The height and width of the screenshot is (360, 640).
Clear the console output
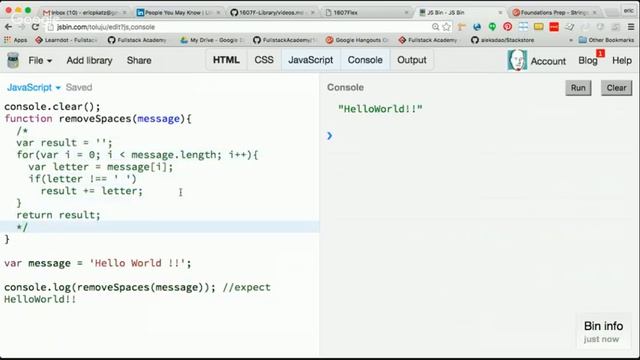[616, 88]
